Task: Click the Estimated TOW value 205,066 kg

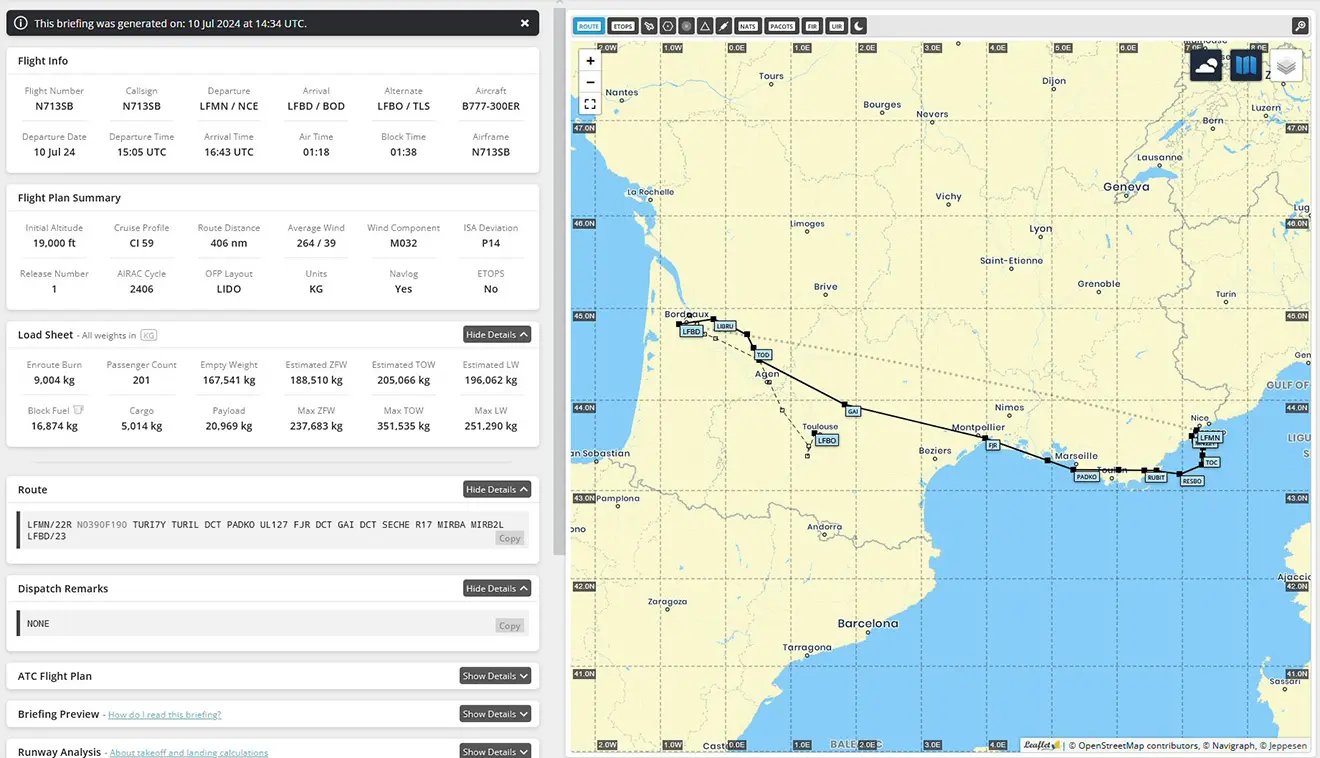Action: click(x=403, y=380)
